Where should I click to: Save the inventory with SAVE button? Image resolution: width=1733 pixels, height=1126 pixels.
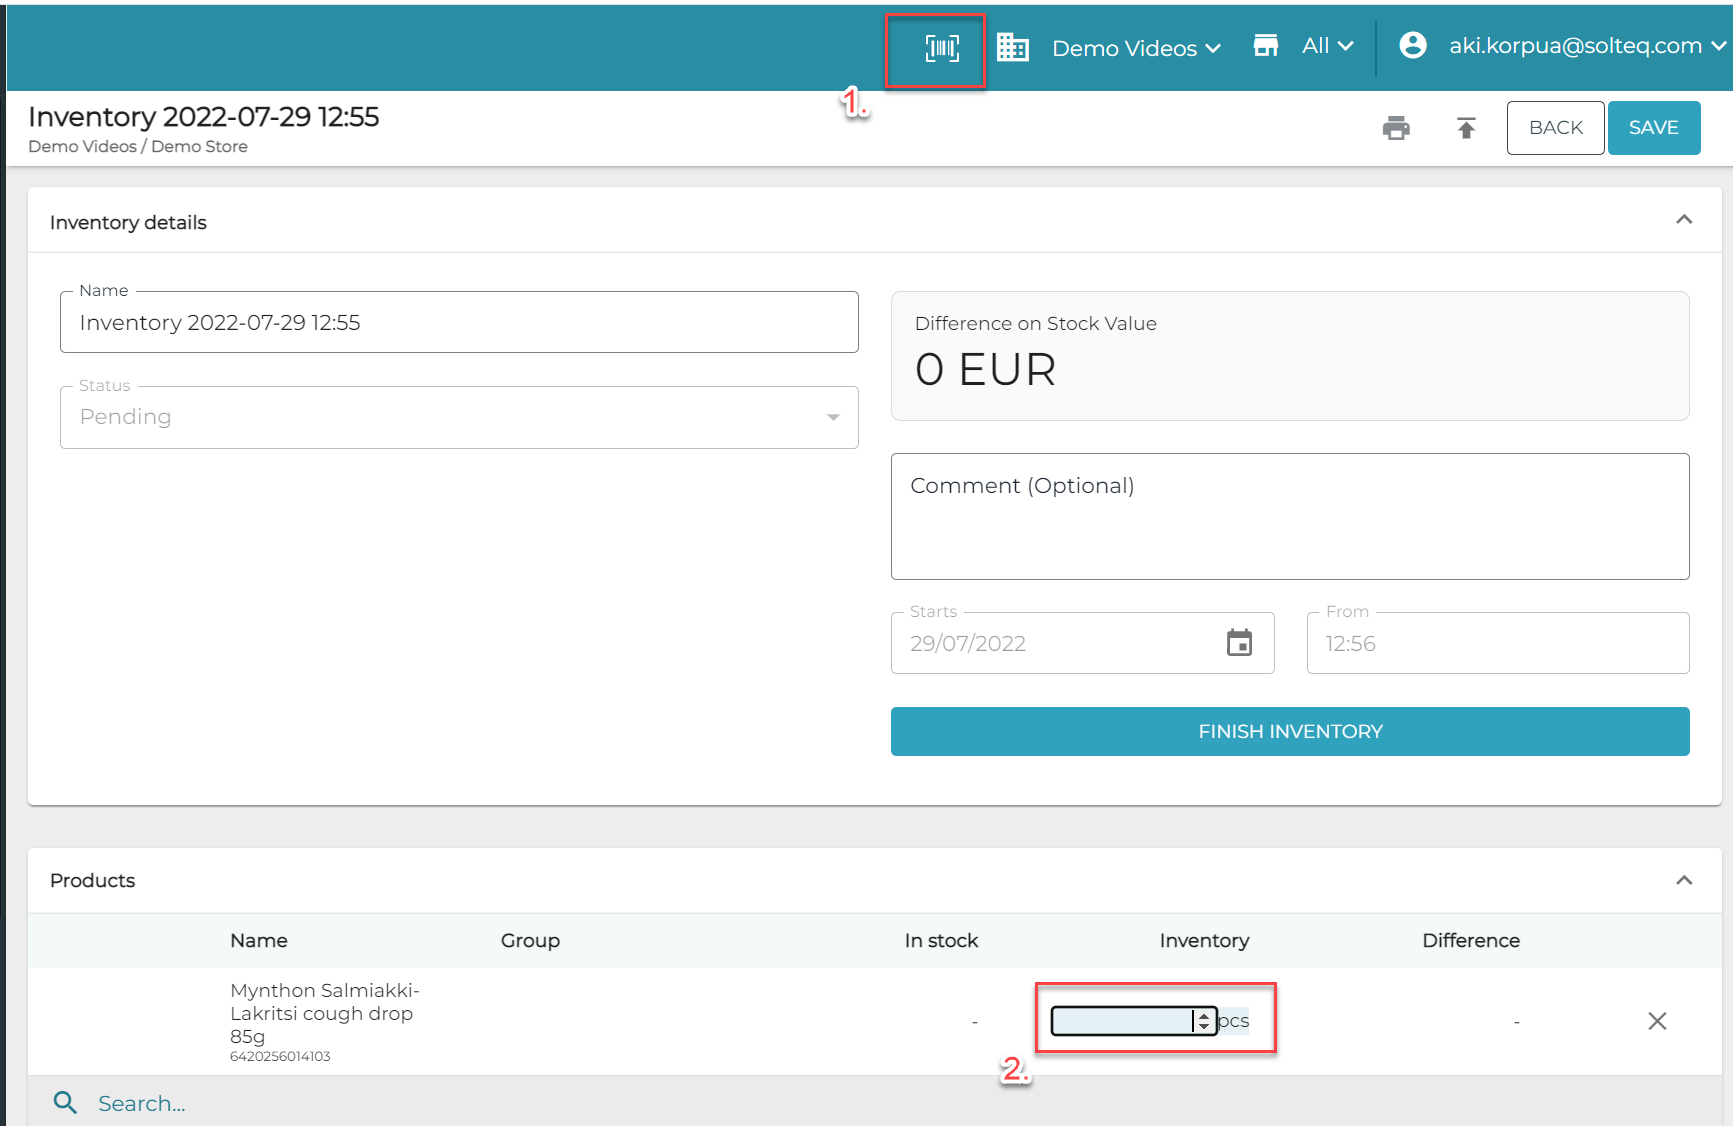(x=1653, y=128)
